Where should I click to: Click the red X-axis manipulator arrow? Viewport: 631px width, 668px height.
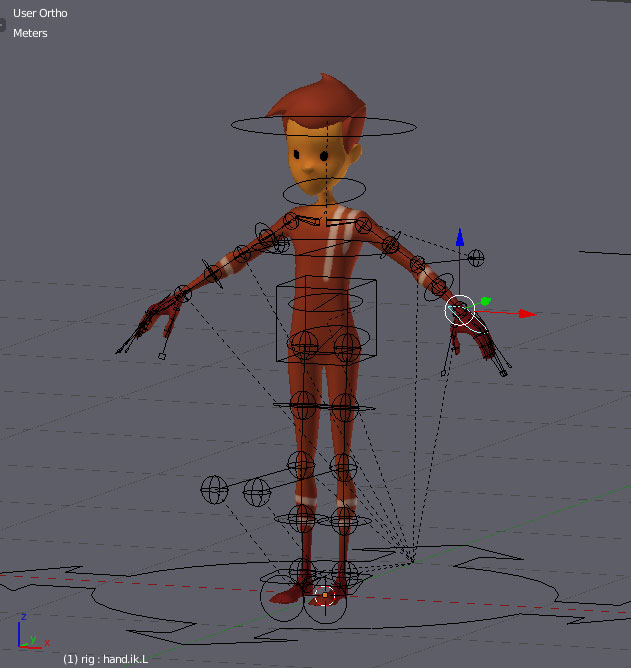528,314
